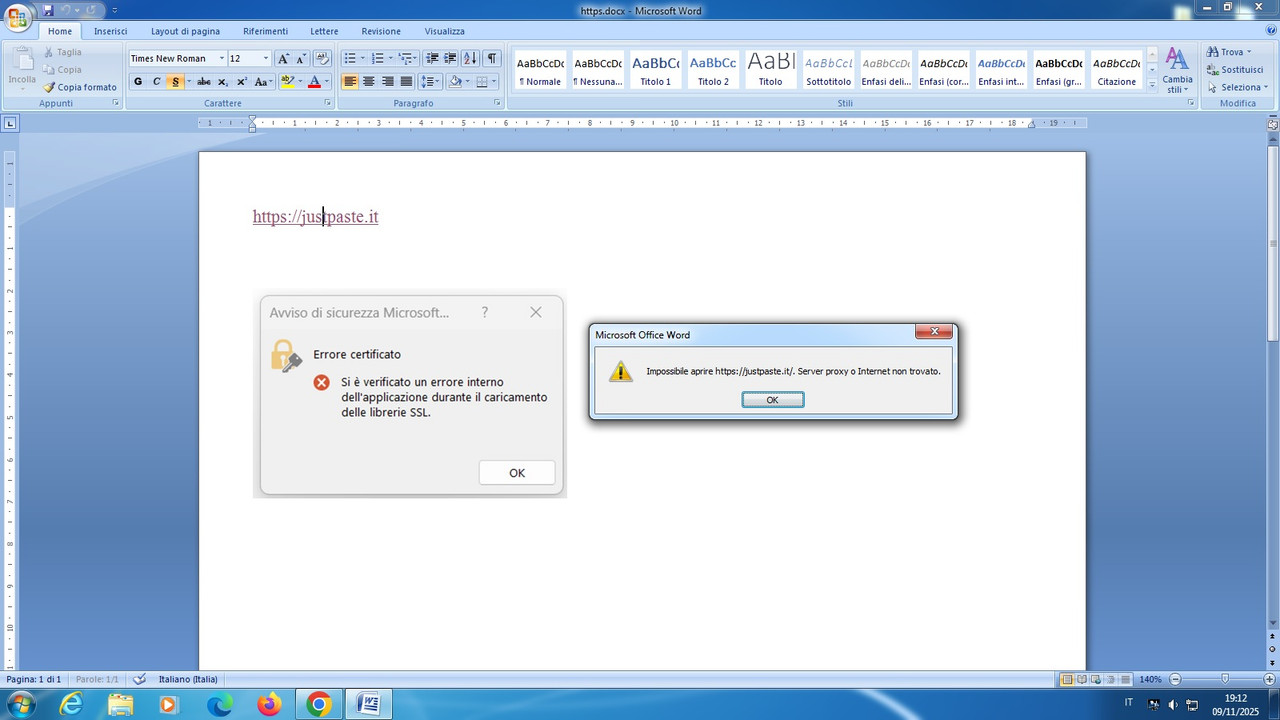Open the Seleziona menu

(x=1237, y=87)
